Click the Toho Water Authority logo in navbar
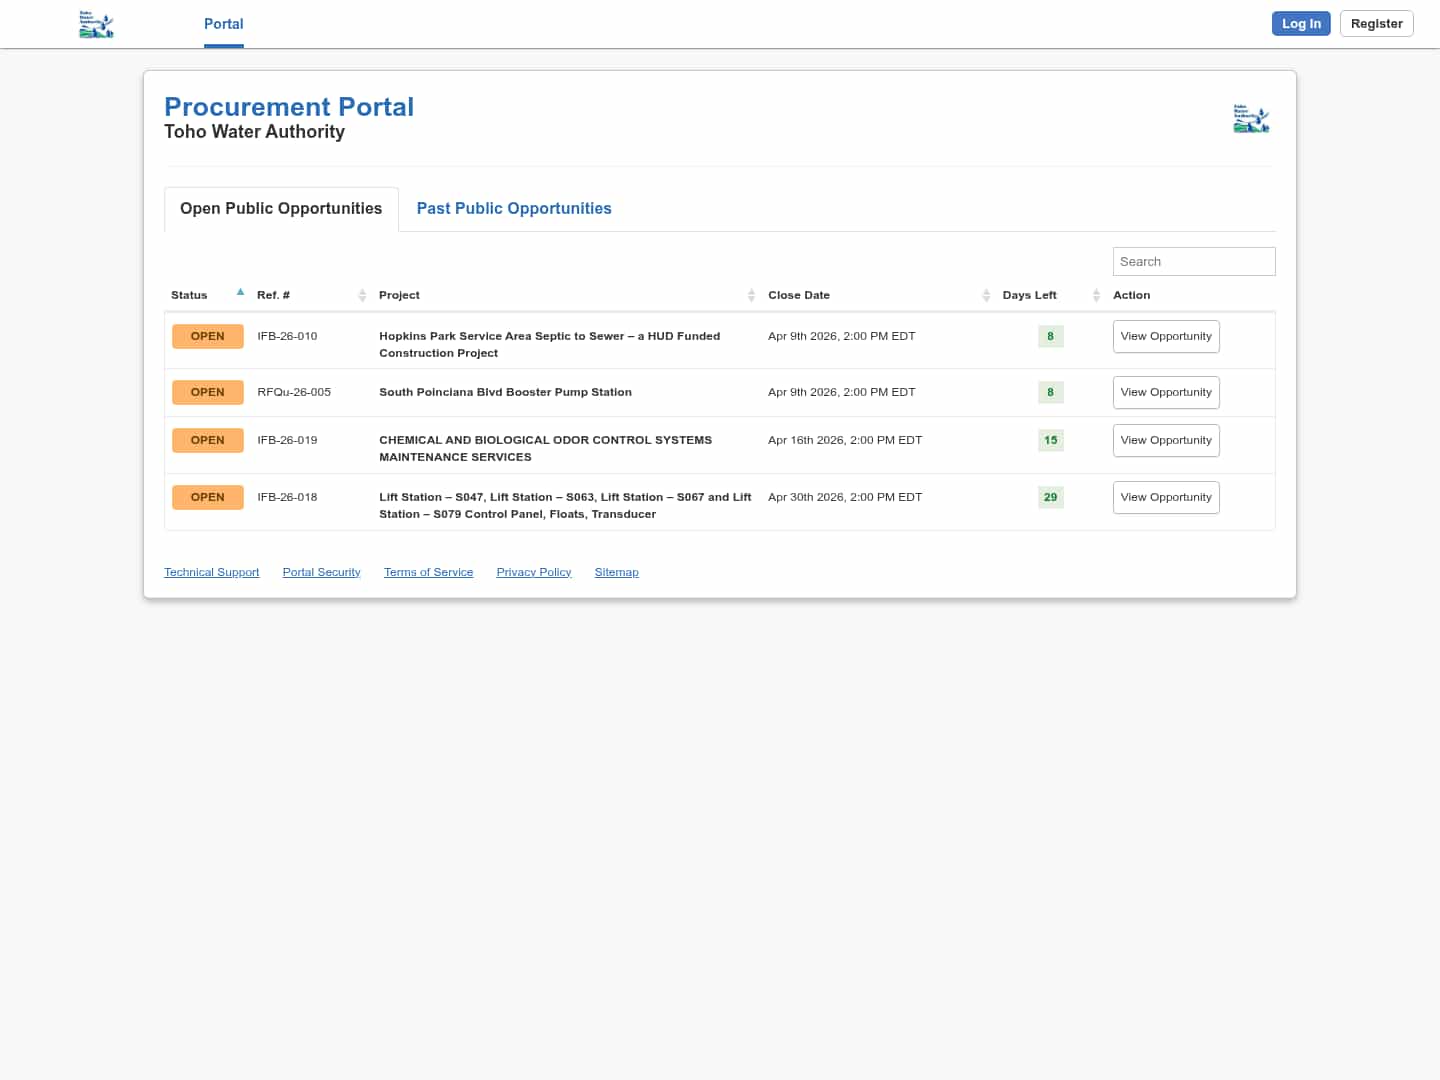The width and height of the screenshot is (1440, 1080). [x=96, y=24]
